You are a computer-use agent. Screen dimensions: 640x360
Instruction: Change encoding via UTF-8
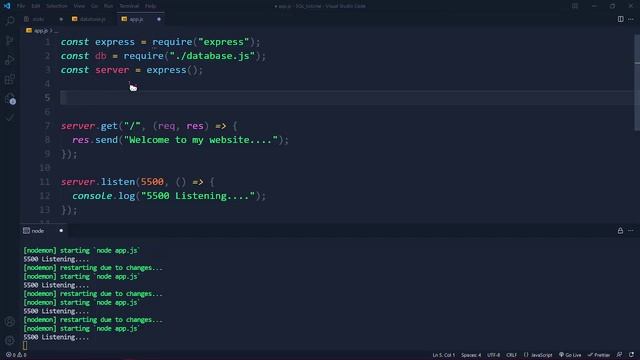click(493, 355)
